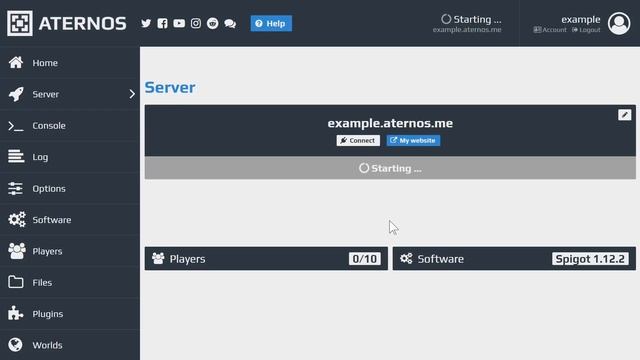
Task: Click the header Starting status text
Action: pyautogui.click(x=471, y=19)
